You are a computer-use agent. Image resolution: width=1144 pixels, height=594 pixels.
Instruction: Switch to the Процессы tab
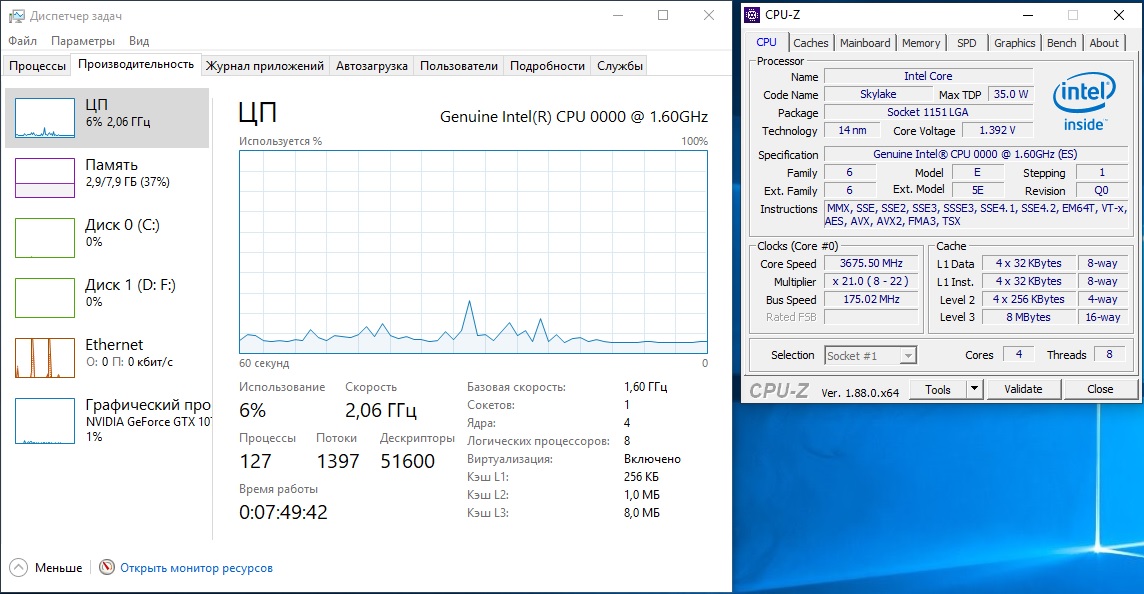coord(37,66)
